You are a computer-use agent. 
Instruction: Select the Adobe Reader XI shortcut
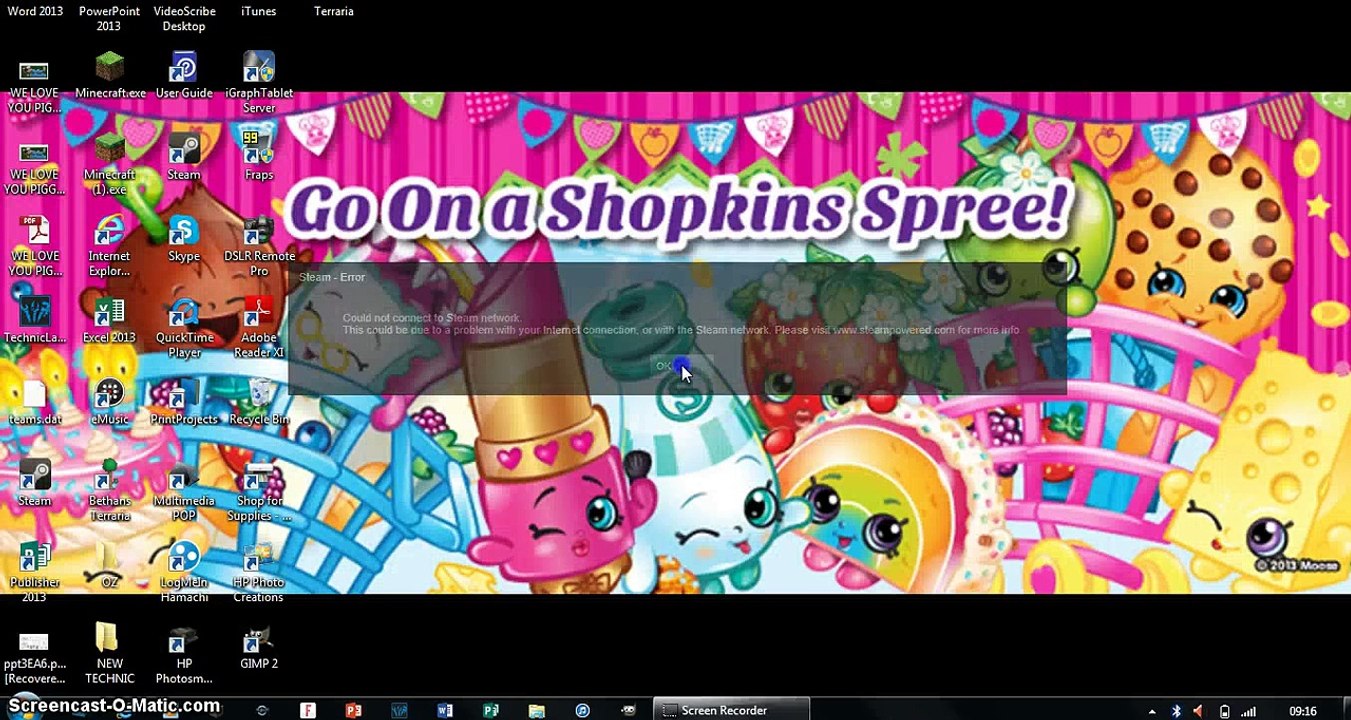pos(259,328)
